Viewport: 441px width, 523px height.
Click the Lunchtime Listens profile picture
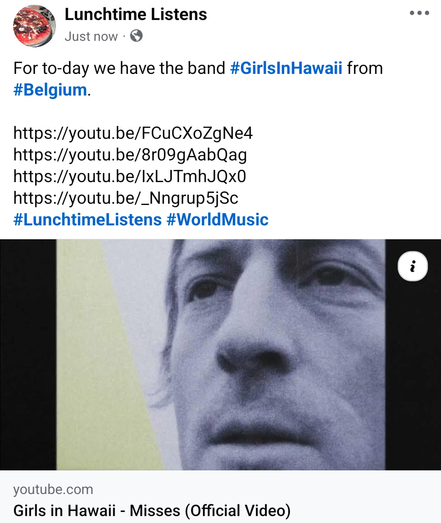(34, 26)
